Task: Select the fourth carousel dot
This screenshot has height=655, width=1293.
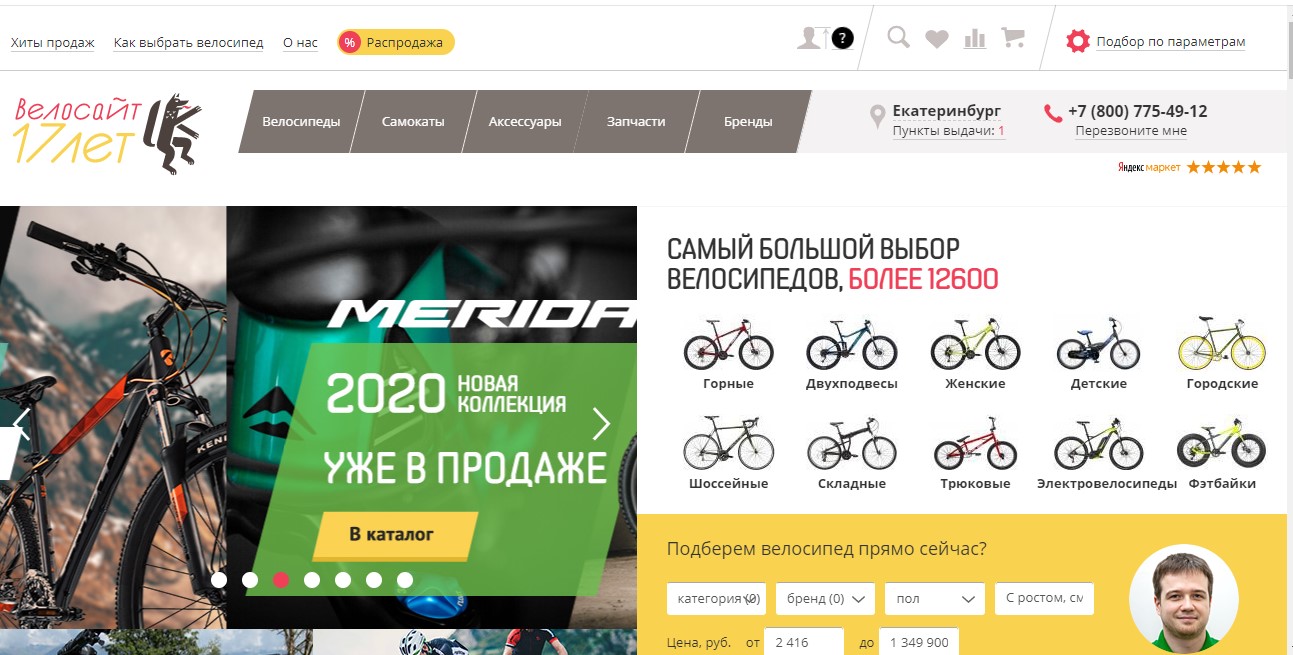Action: [x=312, y=579]
